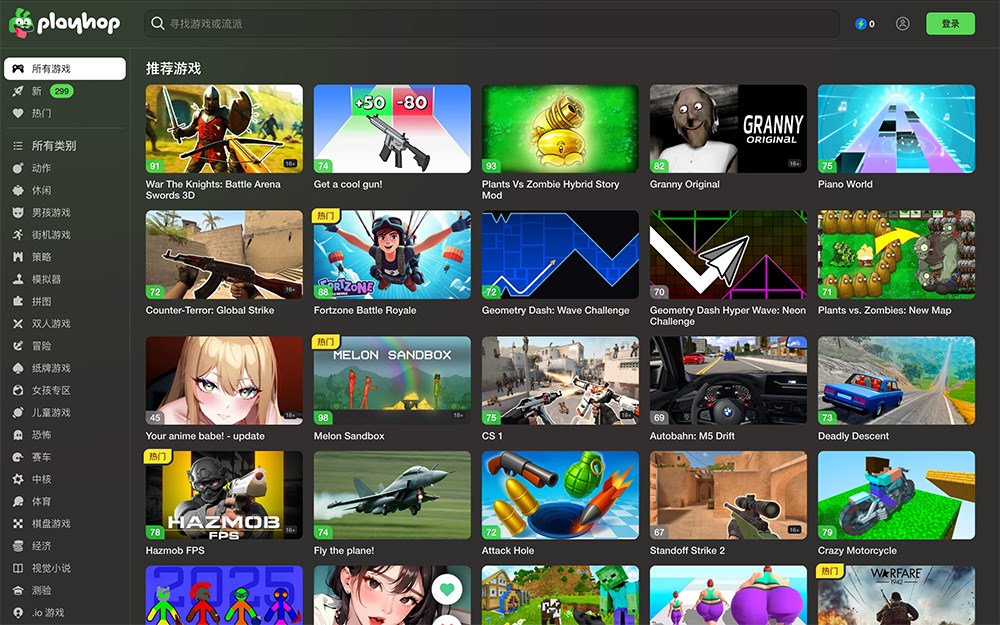Click the blue lightning points icon
The image size is (1000, 625).
tap(861, 24)
